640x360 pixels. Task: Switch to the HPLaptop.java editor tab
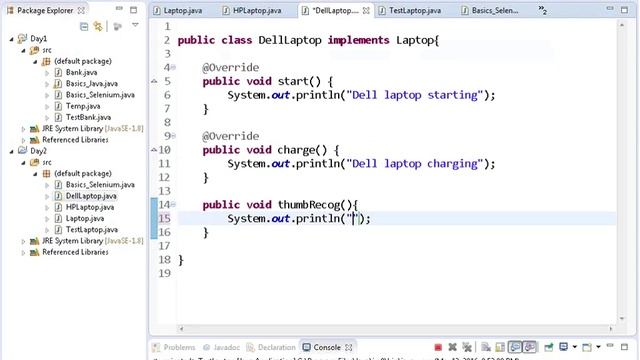tap(253, 11)
